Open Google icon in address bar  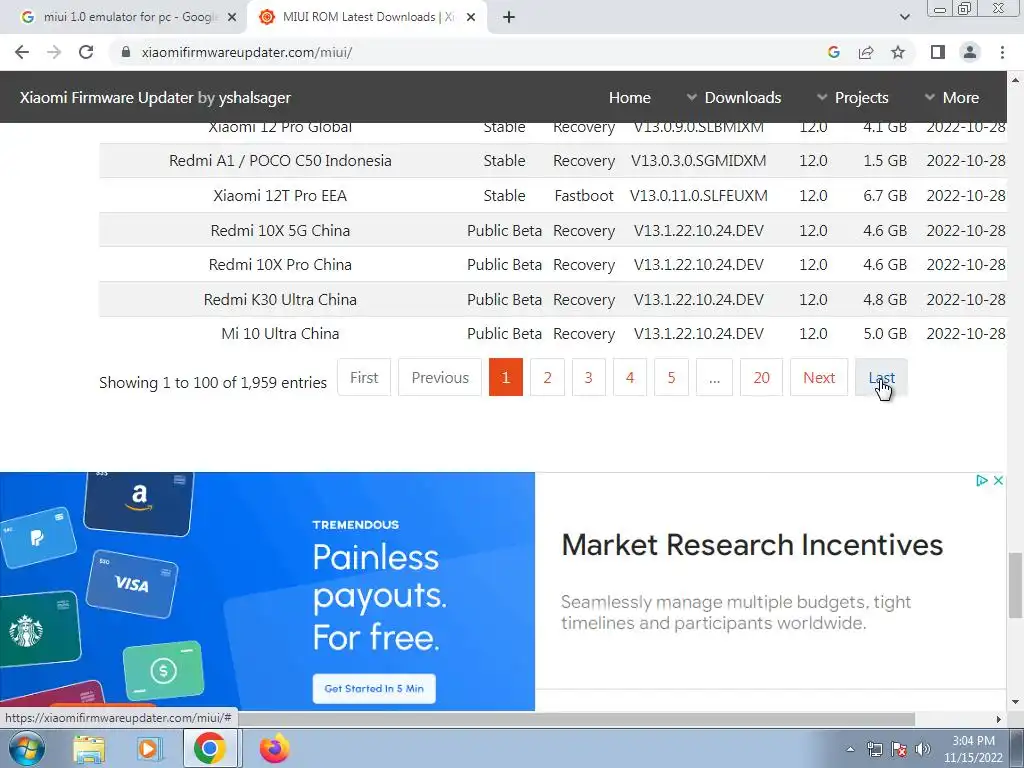tap(833, 52)
